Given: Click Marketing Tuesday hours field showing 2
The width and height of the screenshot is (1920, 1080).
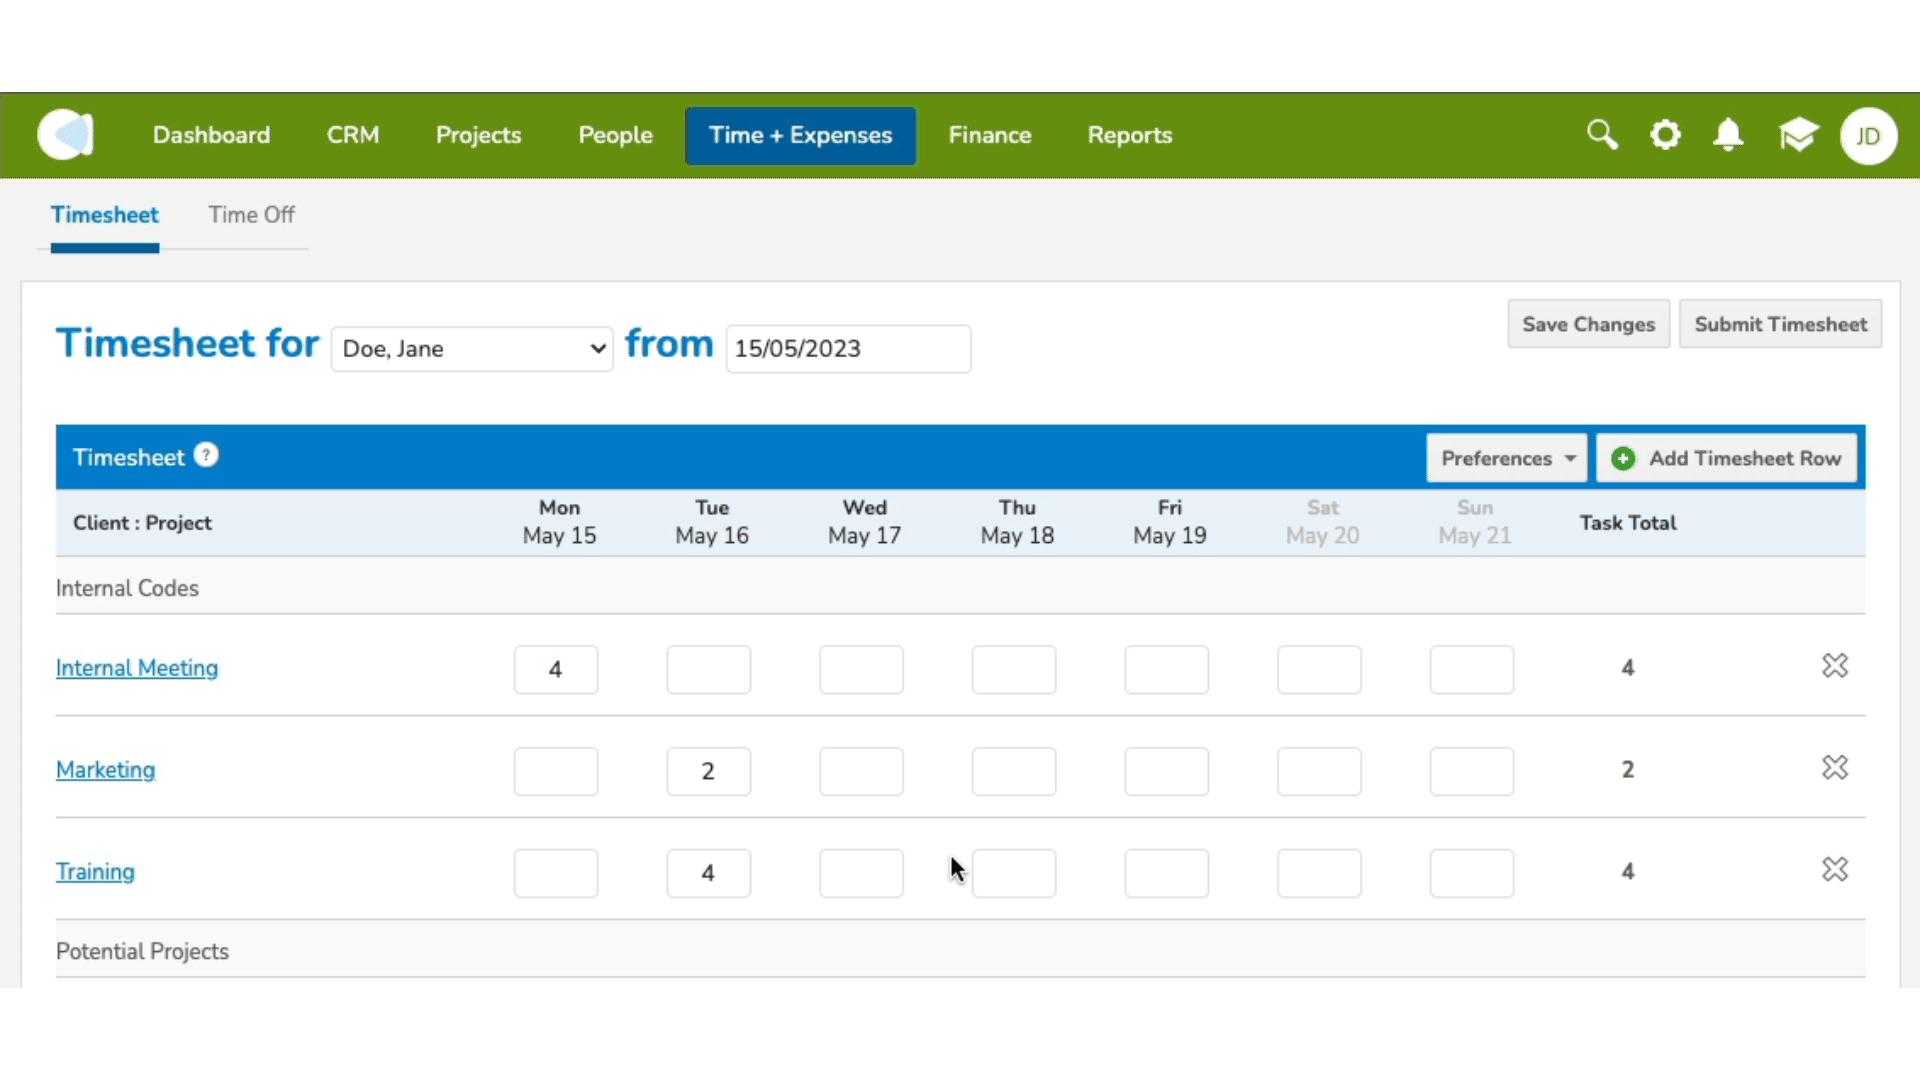Looking at the screenshot, I should (x=709, y=771).
